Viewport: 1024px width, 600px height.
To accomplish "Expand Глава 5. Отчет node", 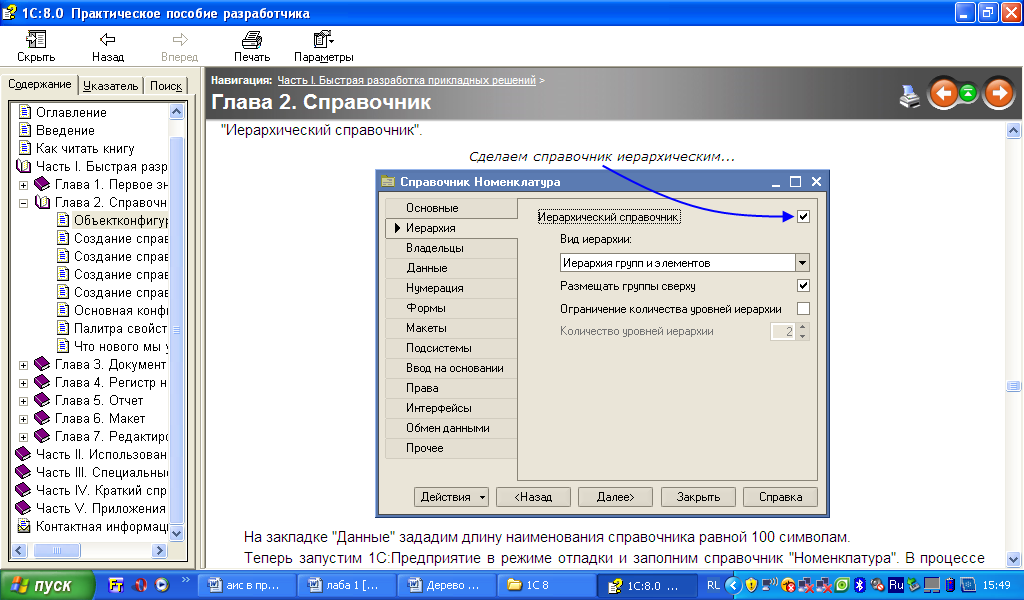I will coord(24,402).
